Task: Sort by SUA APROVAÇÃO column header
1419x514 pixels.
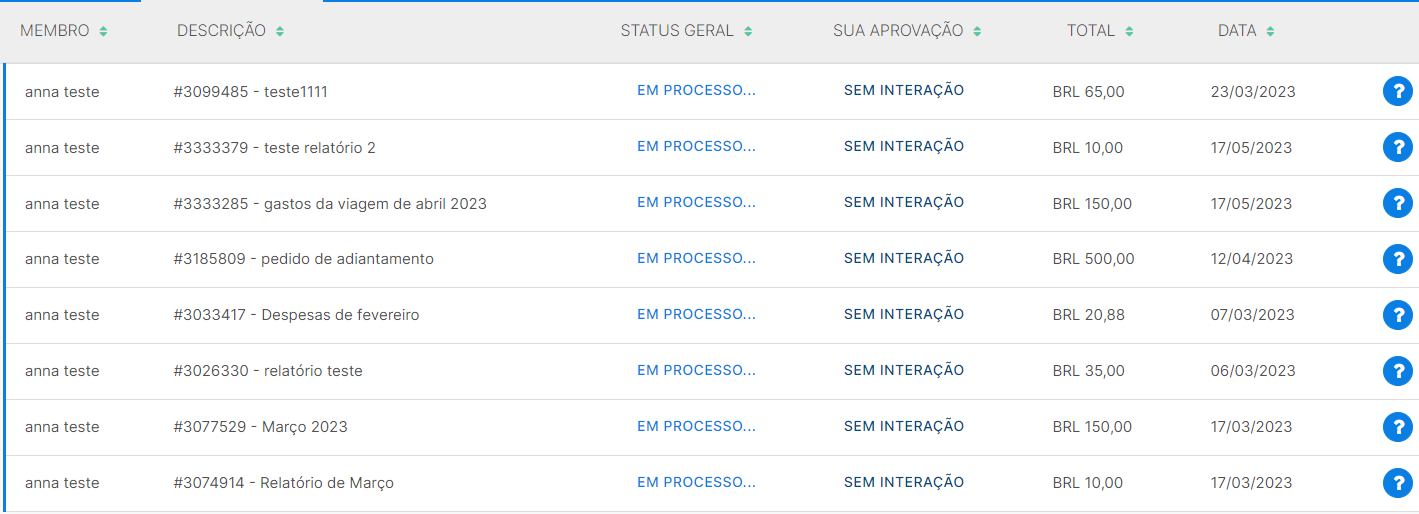Action: [907, 31]
